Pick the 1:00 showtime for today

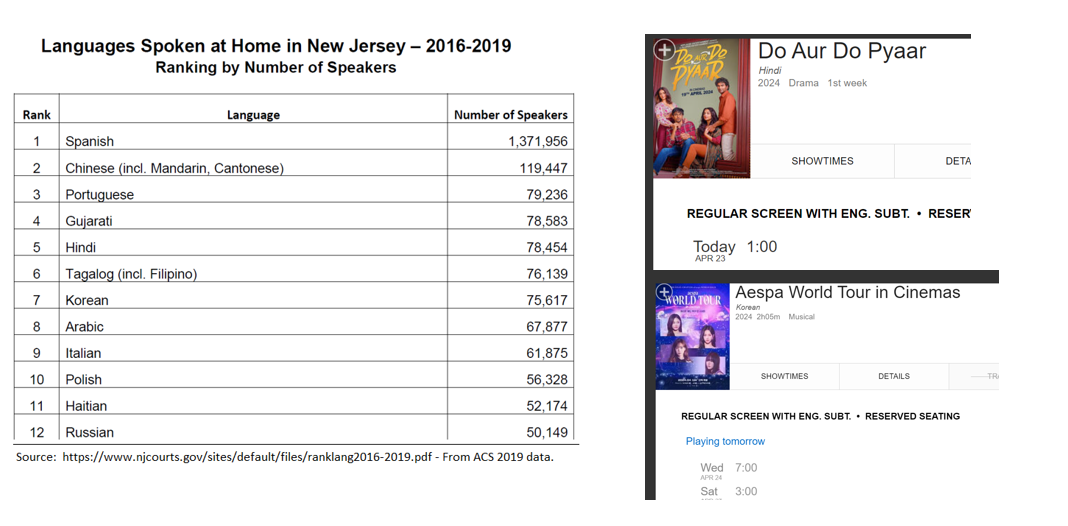pos(761,247)
